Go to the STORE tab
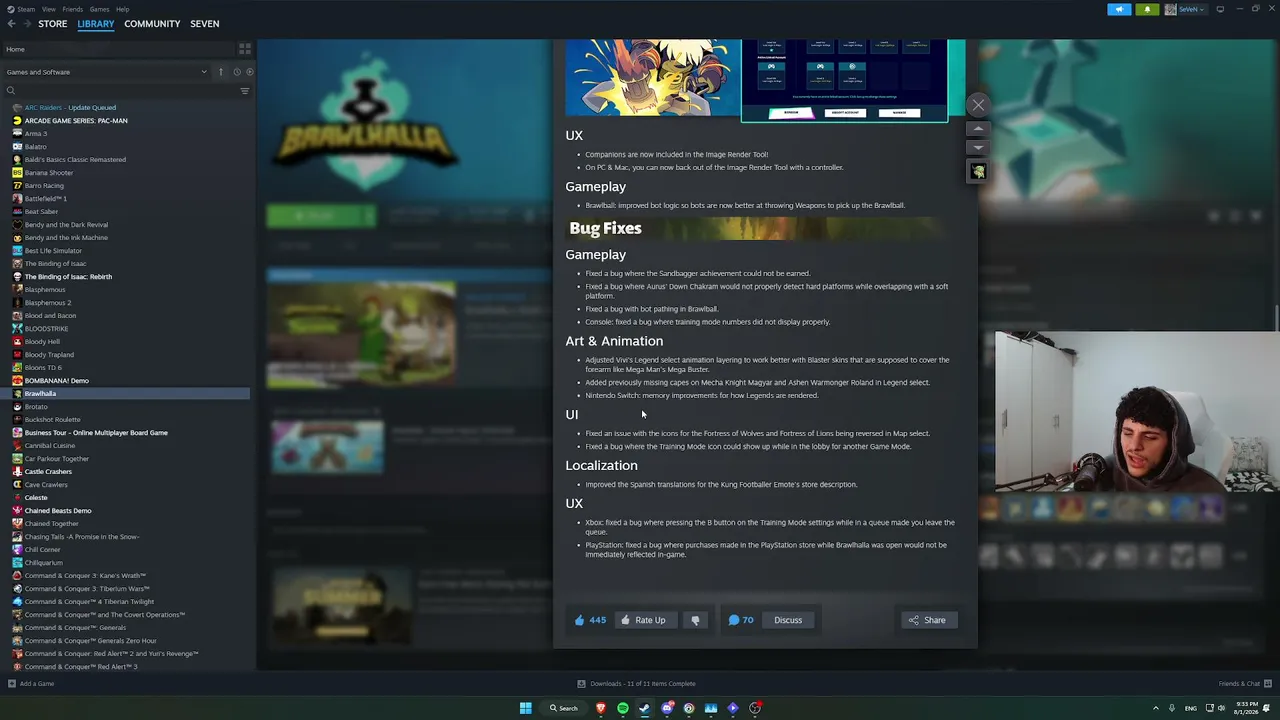This screenshot has width=1280, height=720. [x=53, y=24]
